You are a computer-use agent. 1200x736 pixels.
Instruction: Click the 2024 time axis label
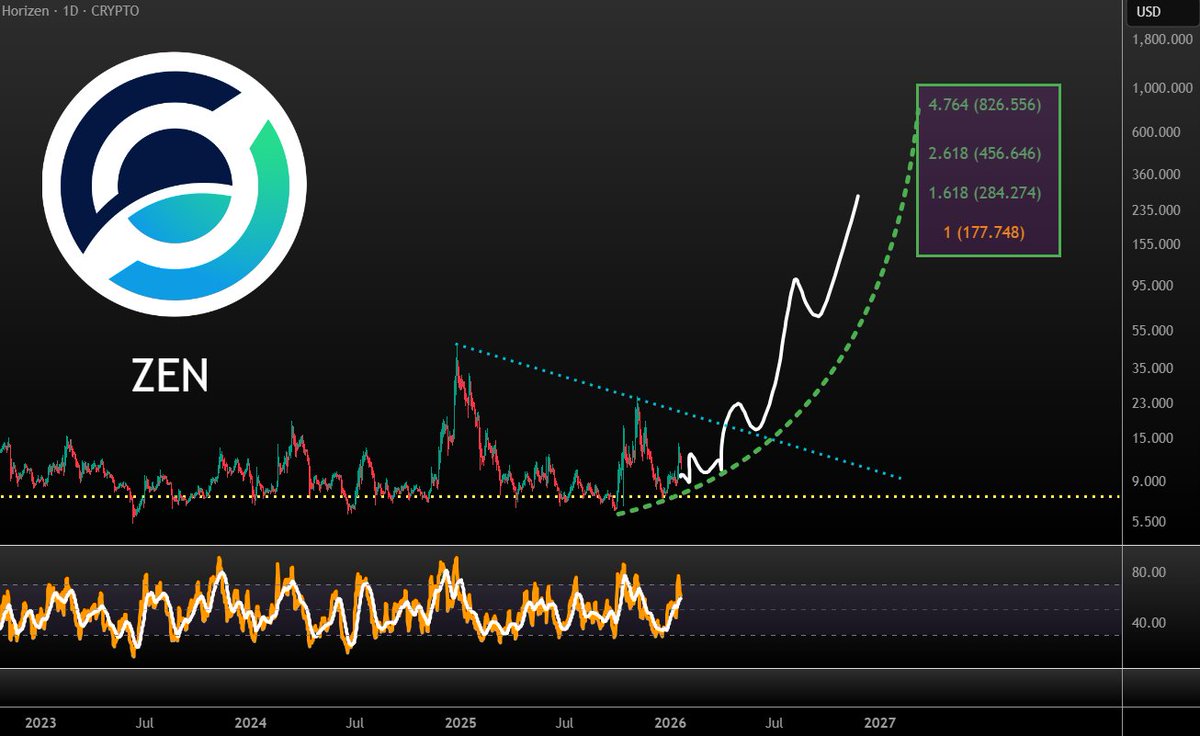(252, 722)
